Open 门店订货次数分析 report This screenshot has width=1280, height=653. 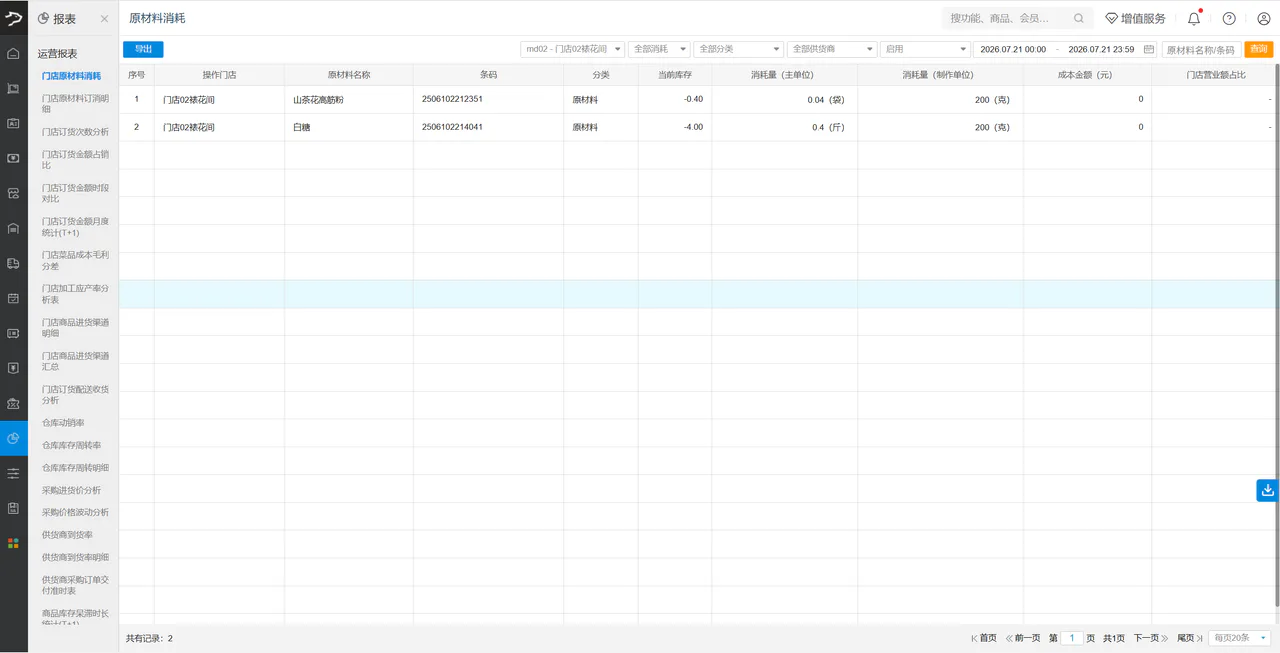coord(75,132)
